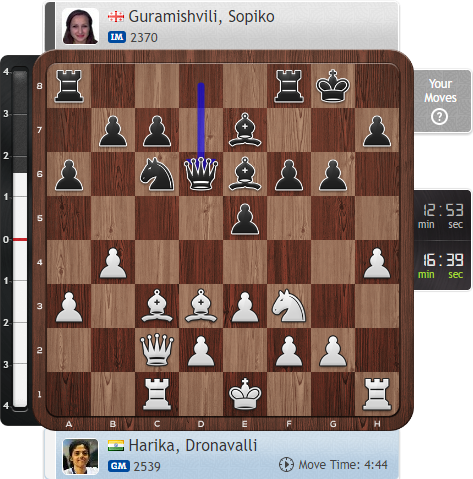The width and height of the screenshot is (473, 479).
Task: Click the question mark help icon
Action: [439, 117]
